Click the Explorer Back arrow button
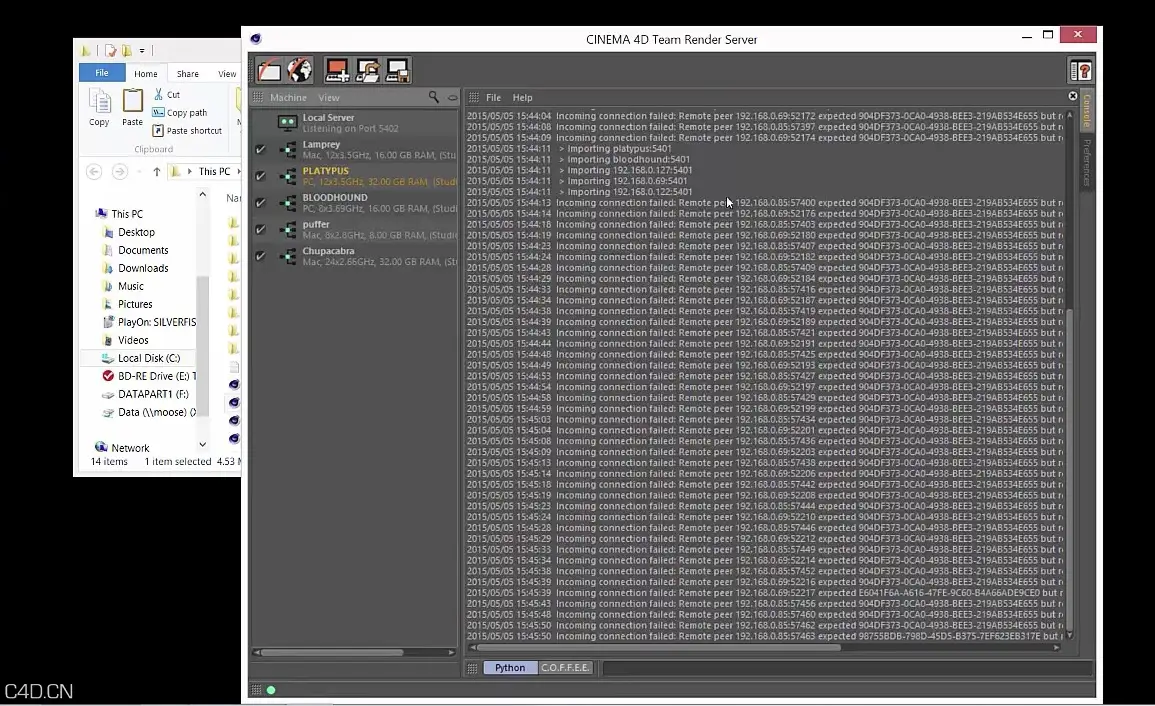 (94, 172)
